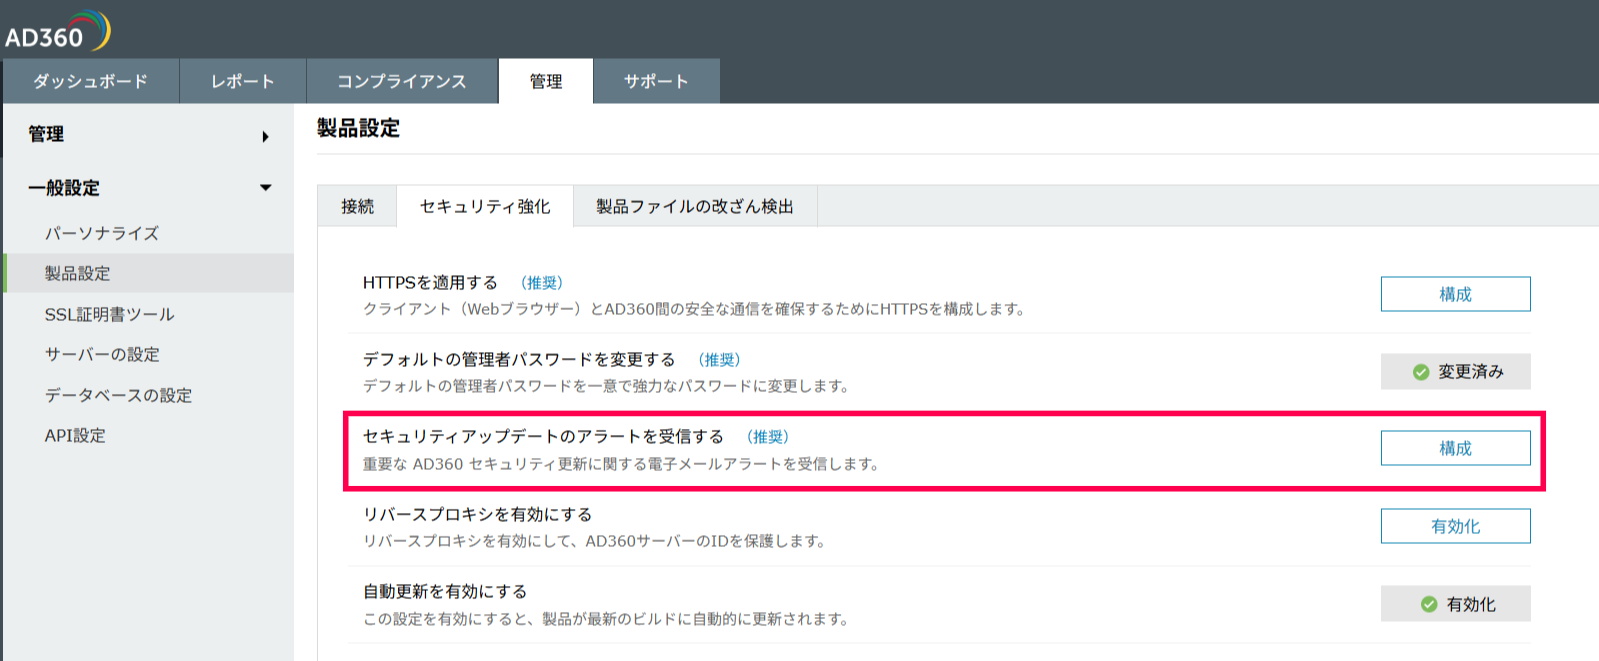Screen dimensions: 1599x661
Task: Open データベースの設定 in the sidebar
Action: (x=118, y=395)
